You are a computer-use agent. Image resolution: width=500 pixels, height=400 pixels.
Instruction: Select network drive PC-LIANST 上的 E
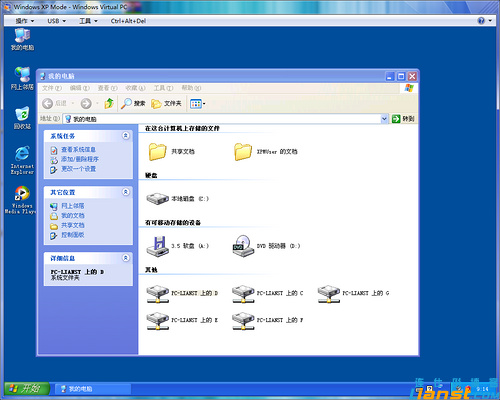tap(182, 320)
